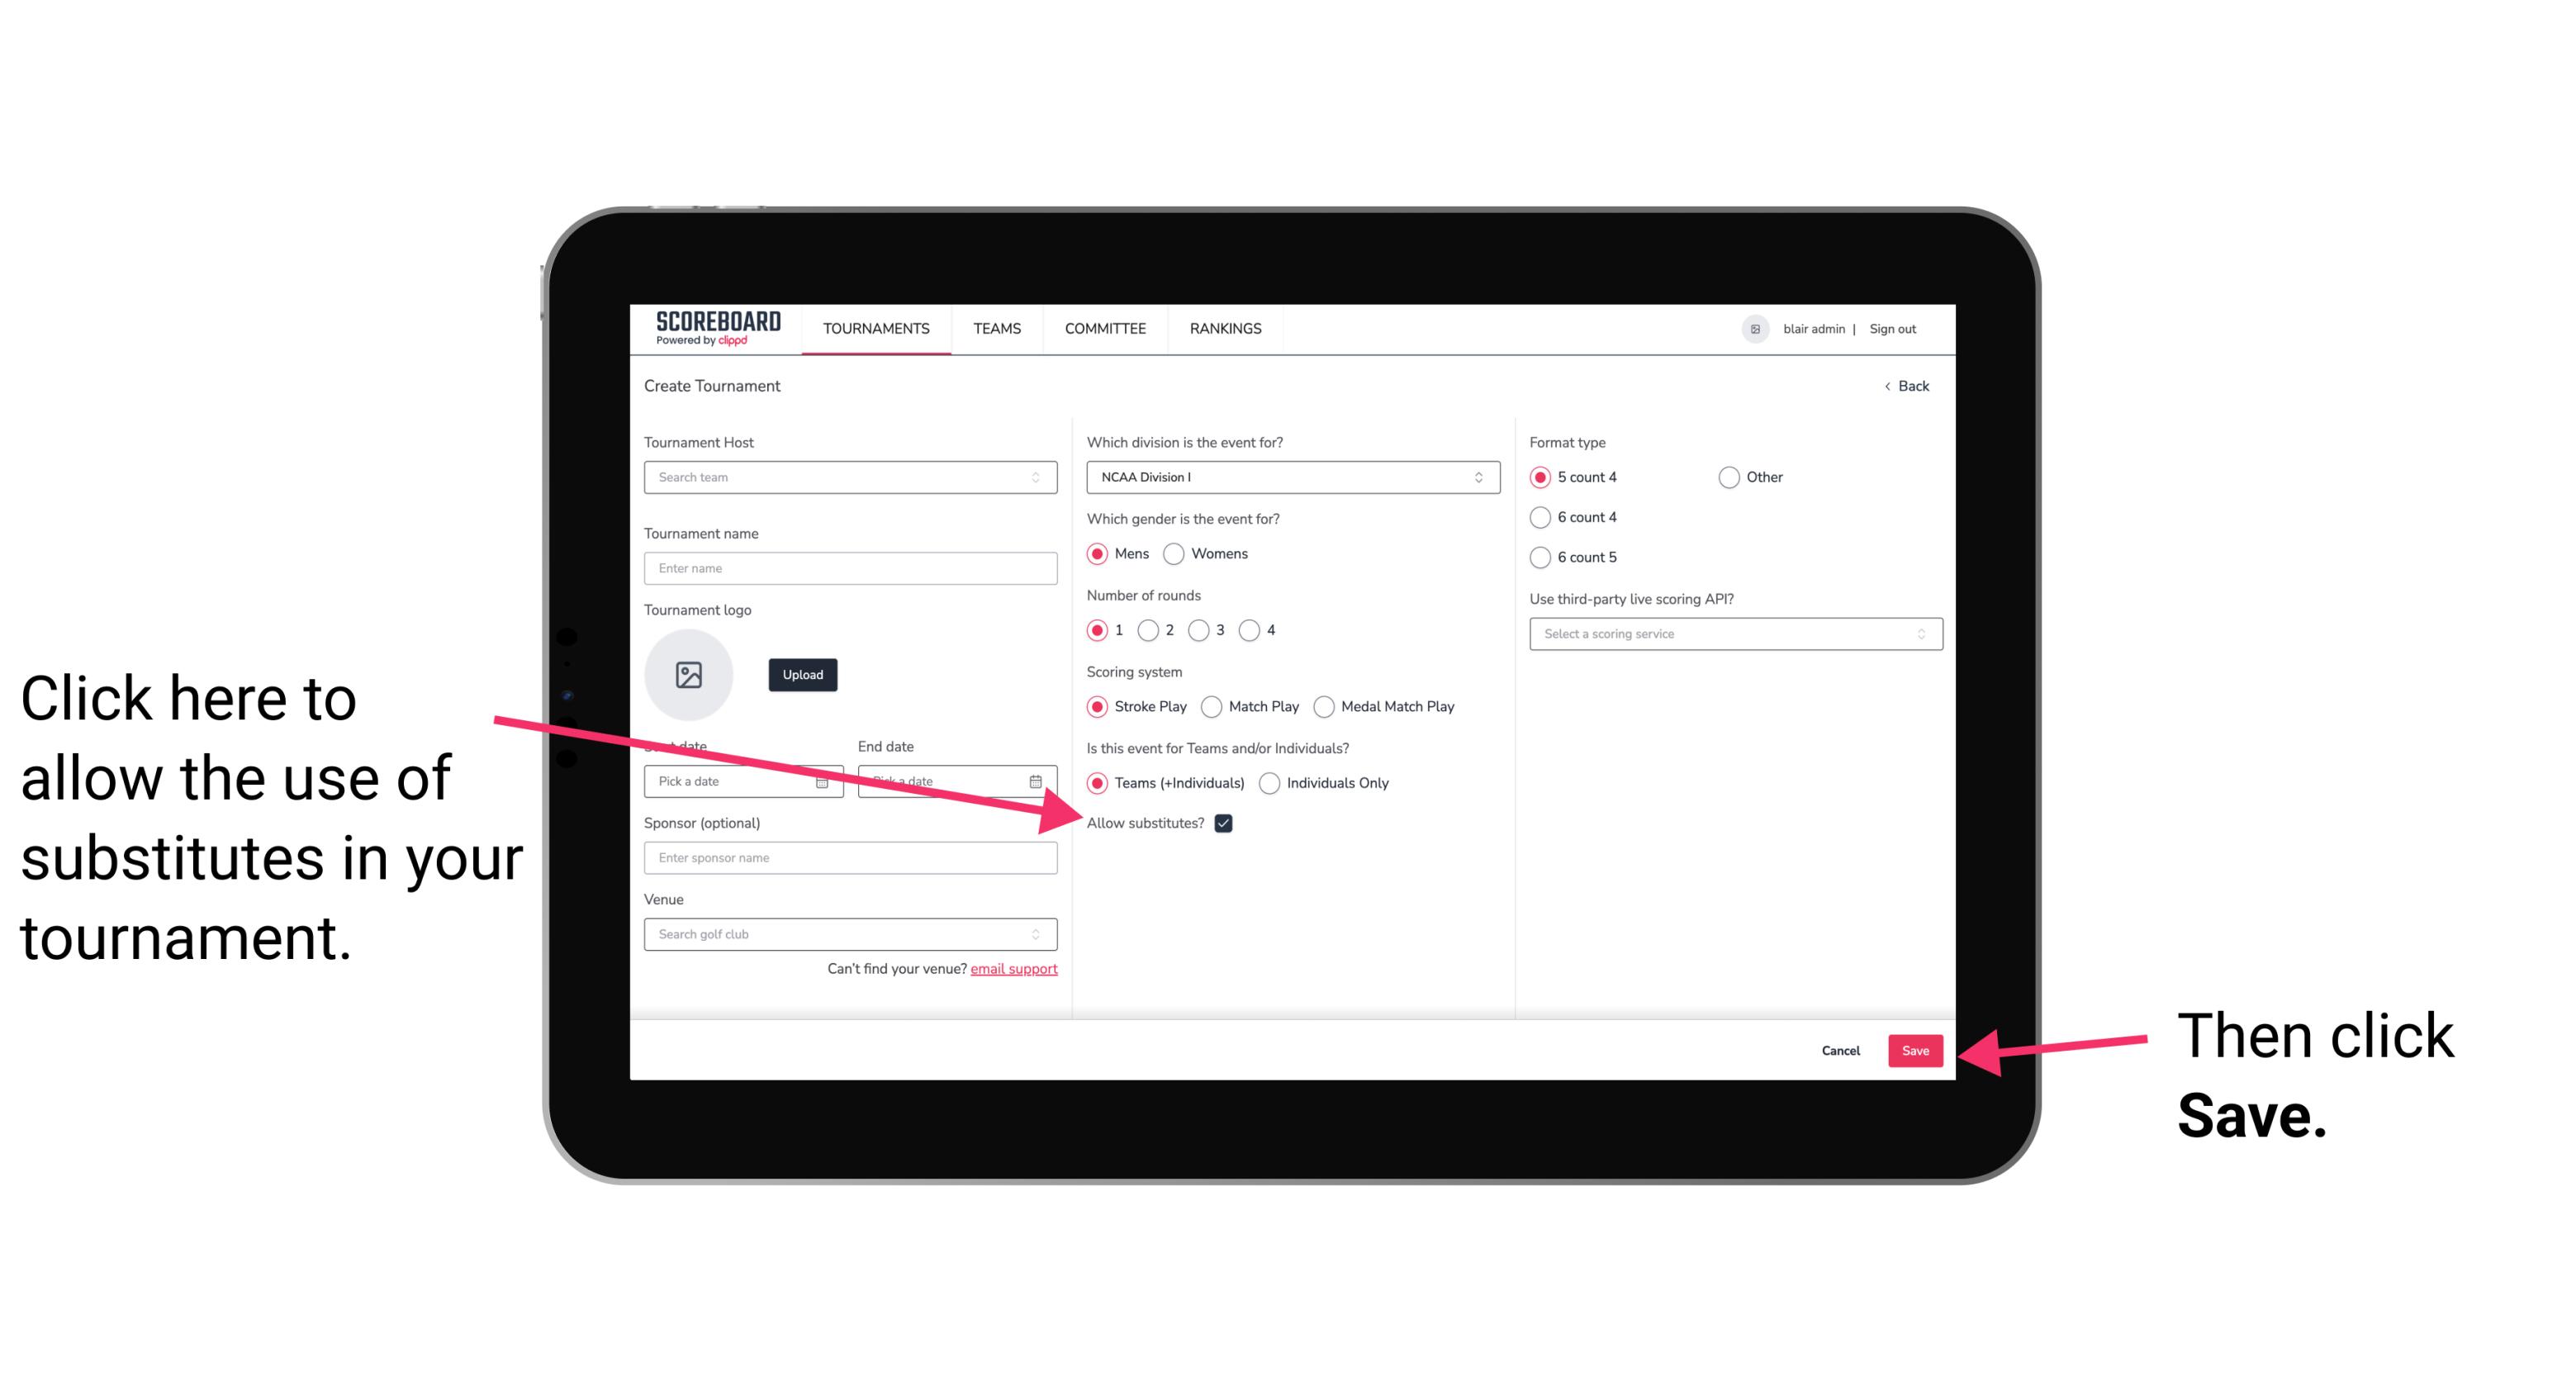This screenshot has height=1386, width=2576.
Task: Enable Allow substitutes checkbox
Action: pos(1226,823)
